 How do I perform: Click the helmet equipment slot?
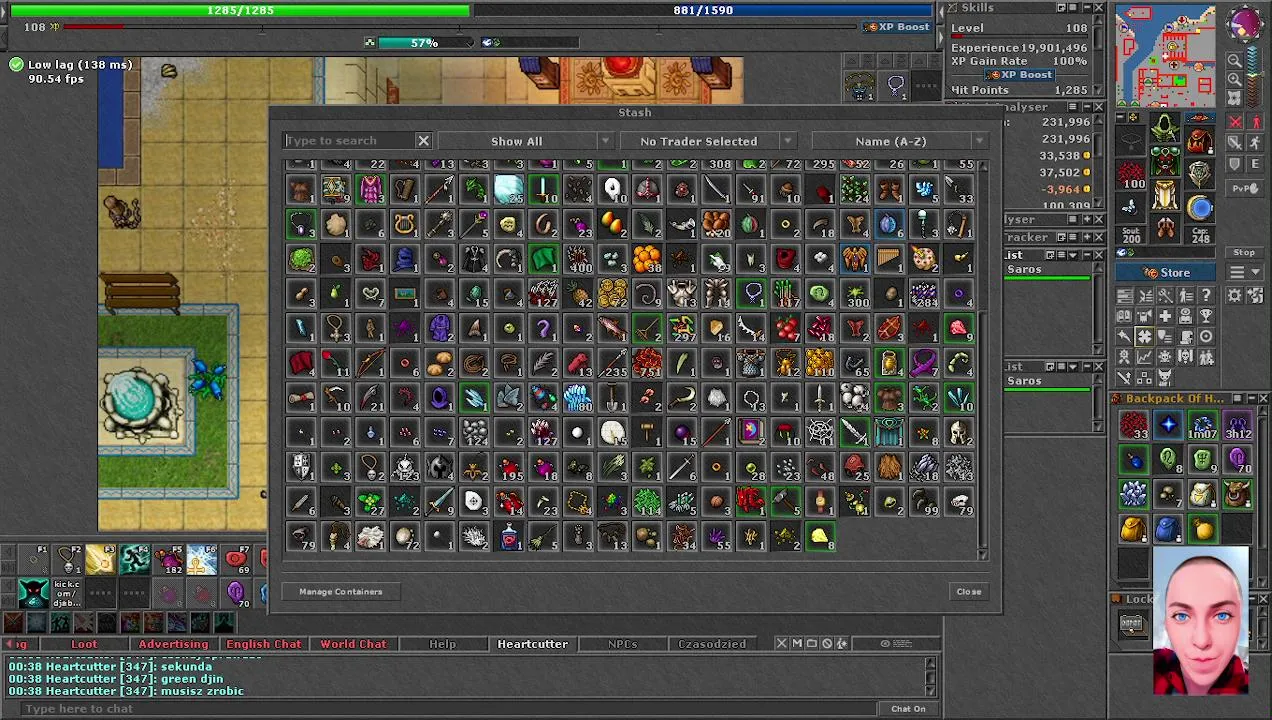(x=1165, y=127)
